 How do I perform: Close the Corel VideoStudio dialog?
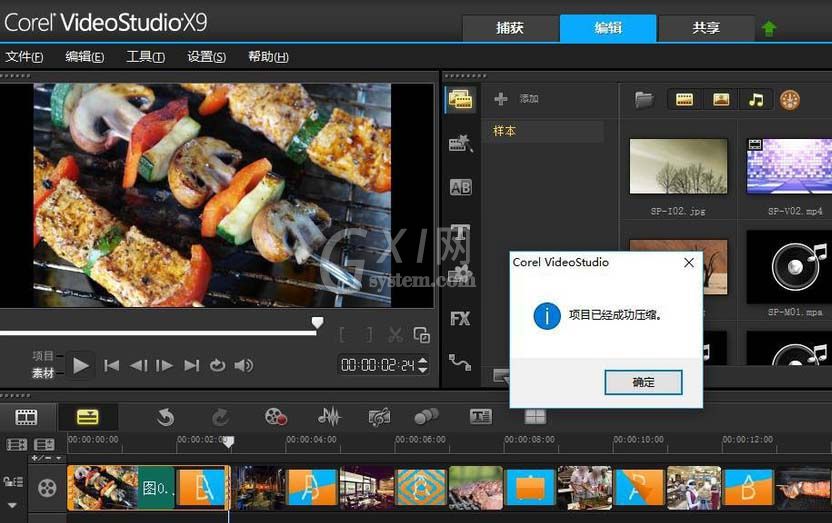pos(689,263)
